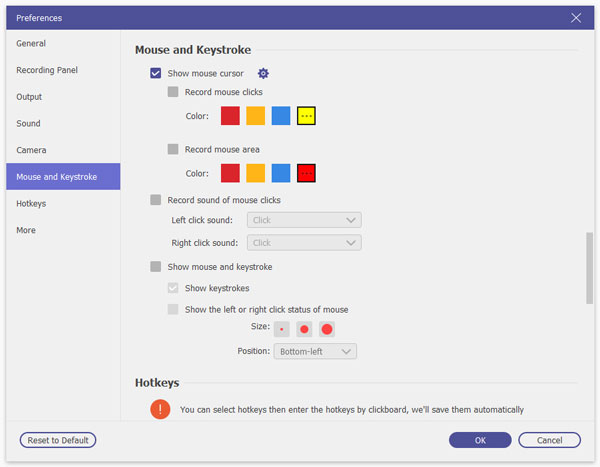This screenshot has width=600, height=467.
Task: Click the Reset to Default button
Action: point(58,440)
